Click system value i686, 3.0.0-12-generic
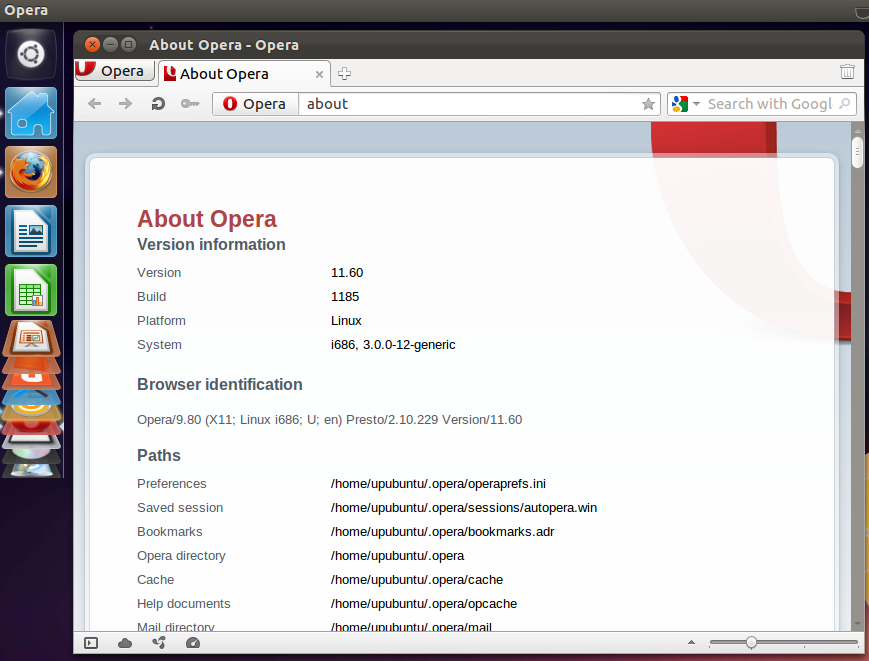Viewport: 869px width, 661px height. click(x=393, y=345)
